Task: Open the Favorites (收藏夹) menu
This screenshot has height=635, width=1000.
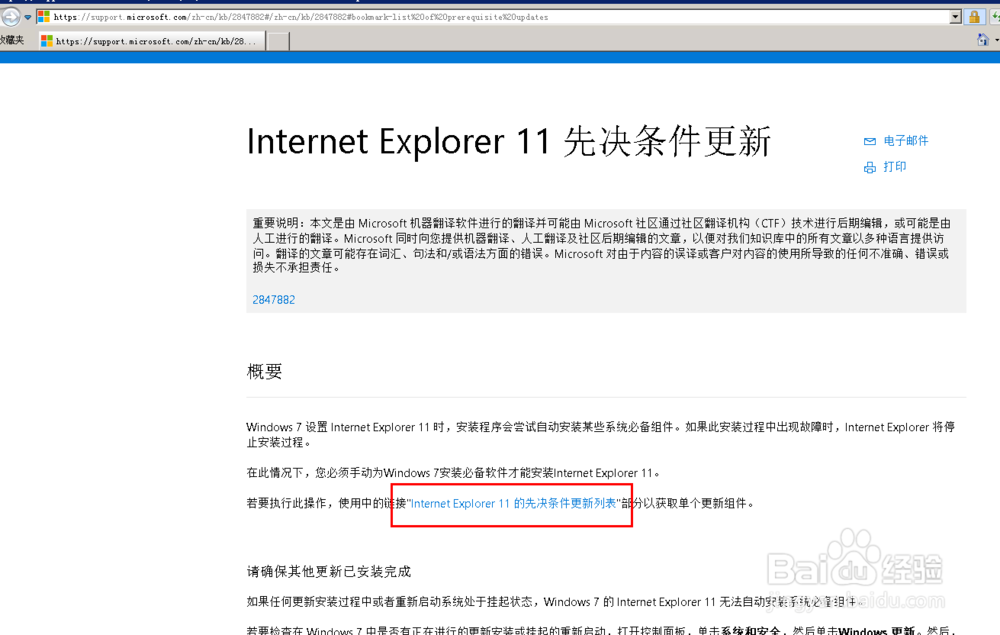Action: (x=11, y=40)
